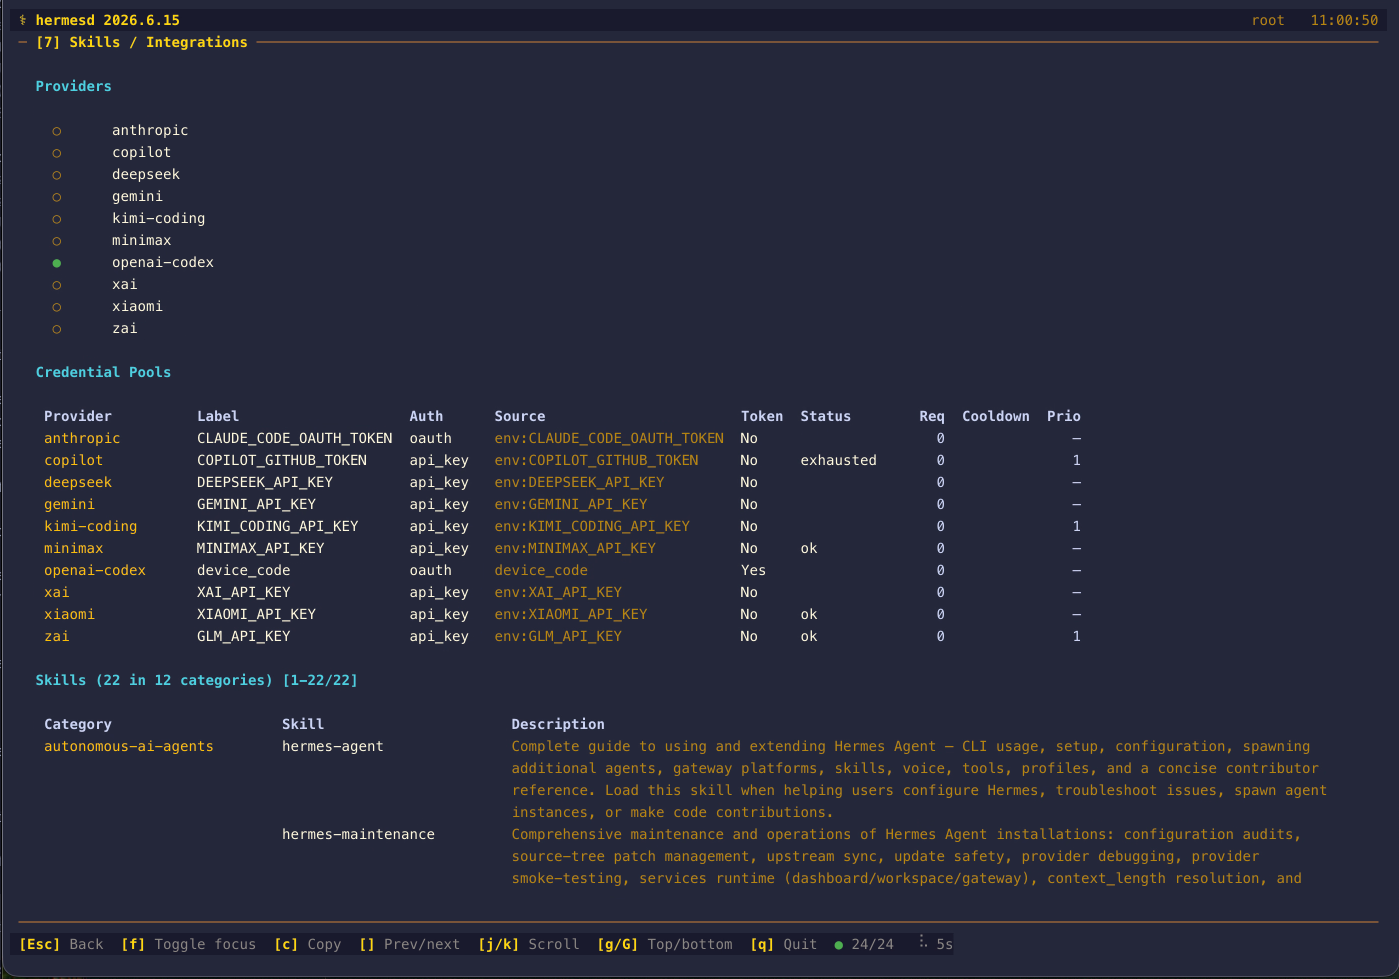1399x979 pixels.
Task: Click the "KIMI_CODING_API_KEY" label cell
Action: (x=278, y=526)
